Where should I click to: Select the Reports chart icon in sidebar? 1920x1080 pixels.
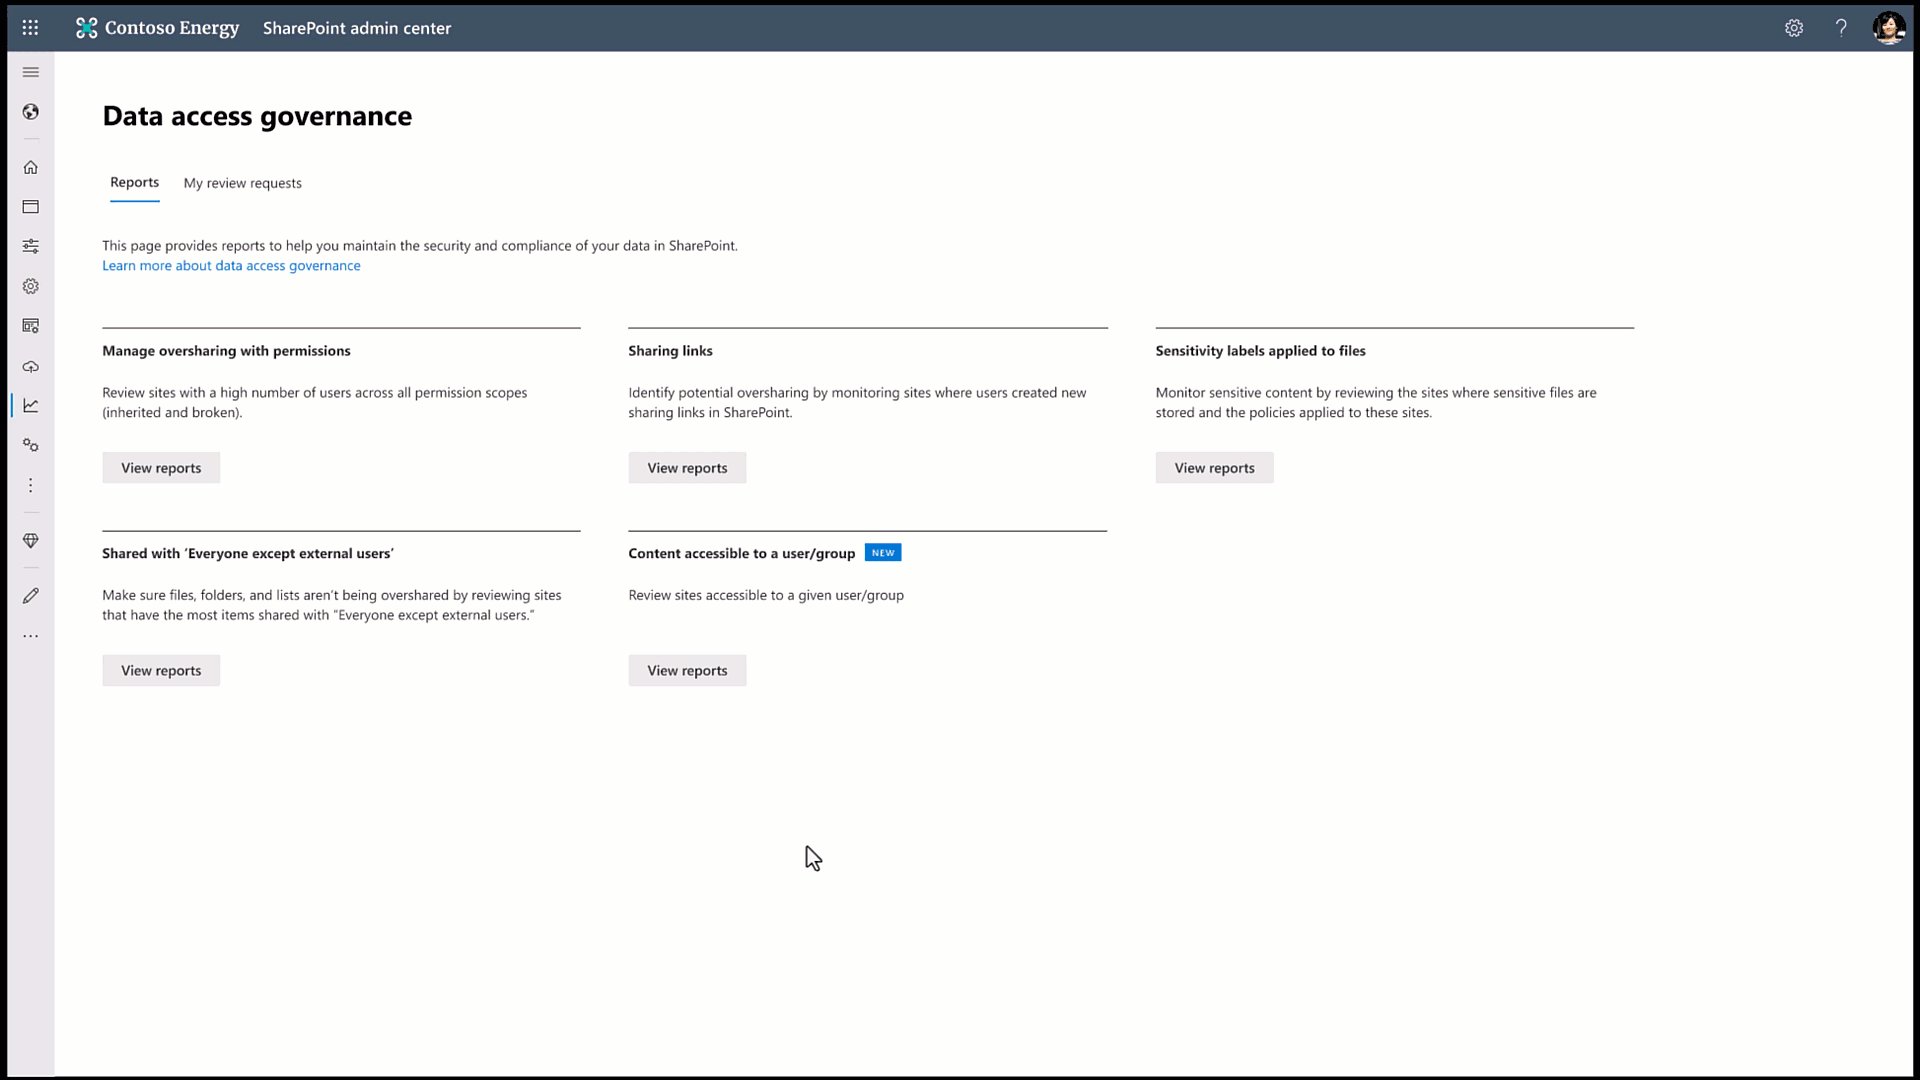(31, 406)
